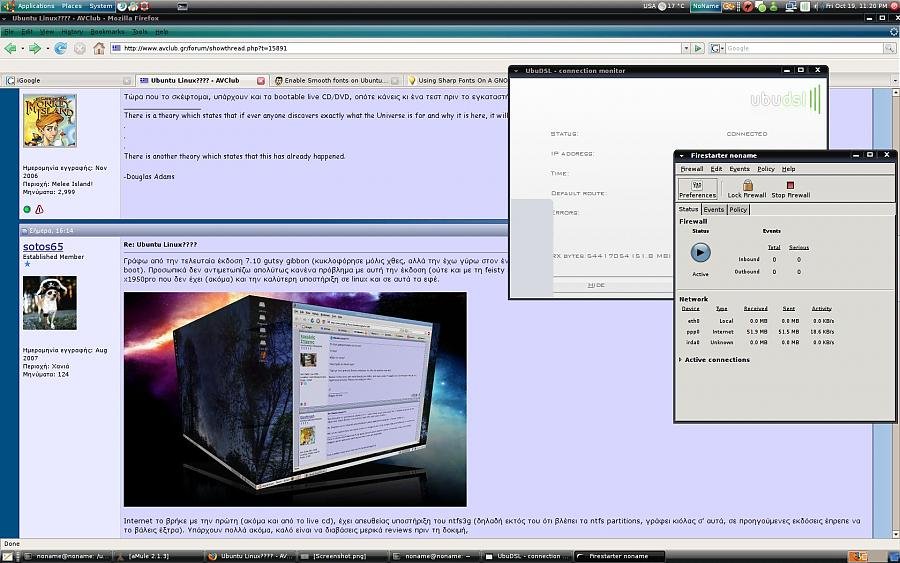Close the iGoogle tab

(x=127, y=81)
